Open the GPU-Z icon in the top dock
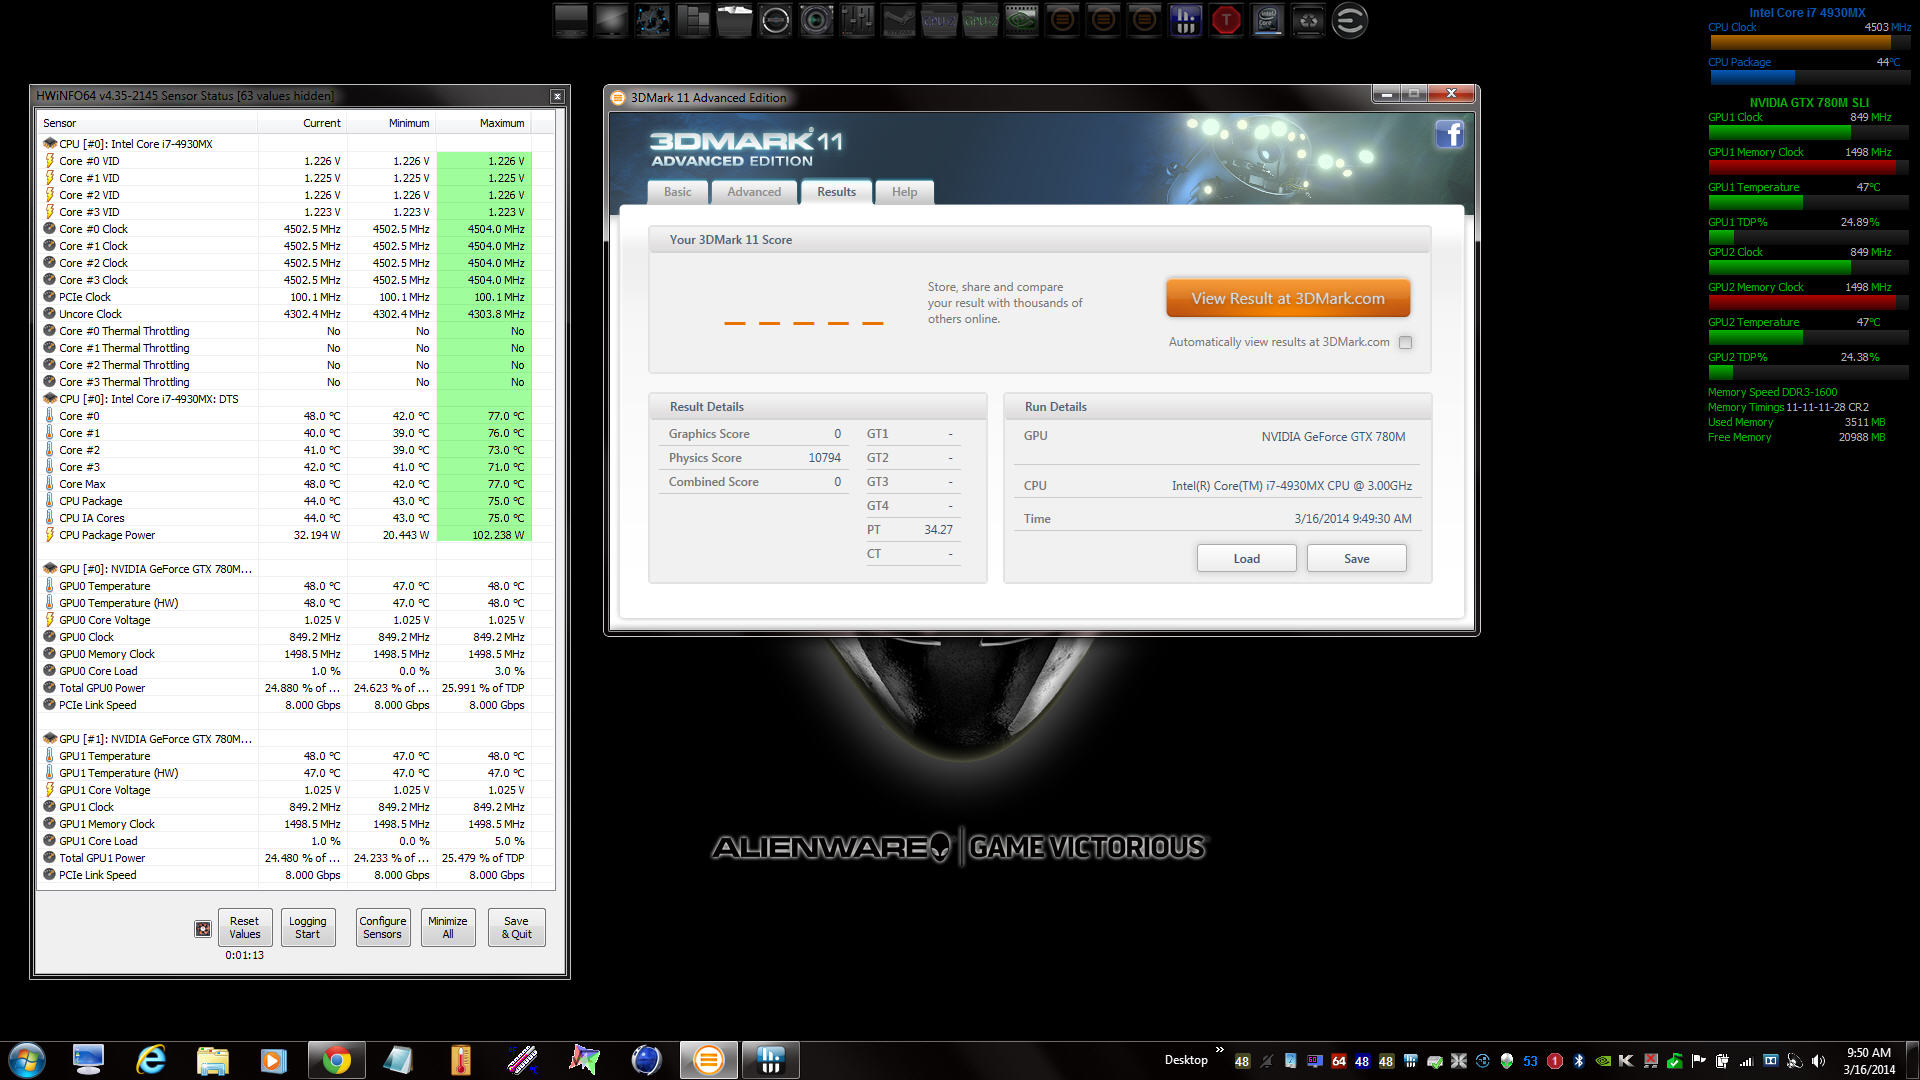The width and height of the screenshot is (1920, 1080). (x=980, y=21)
